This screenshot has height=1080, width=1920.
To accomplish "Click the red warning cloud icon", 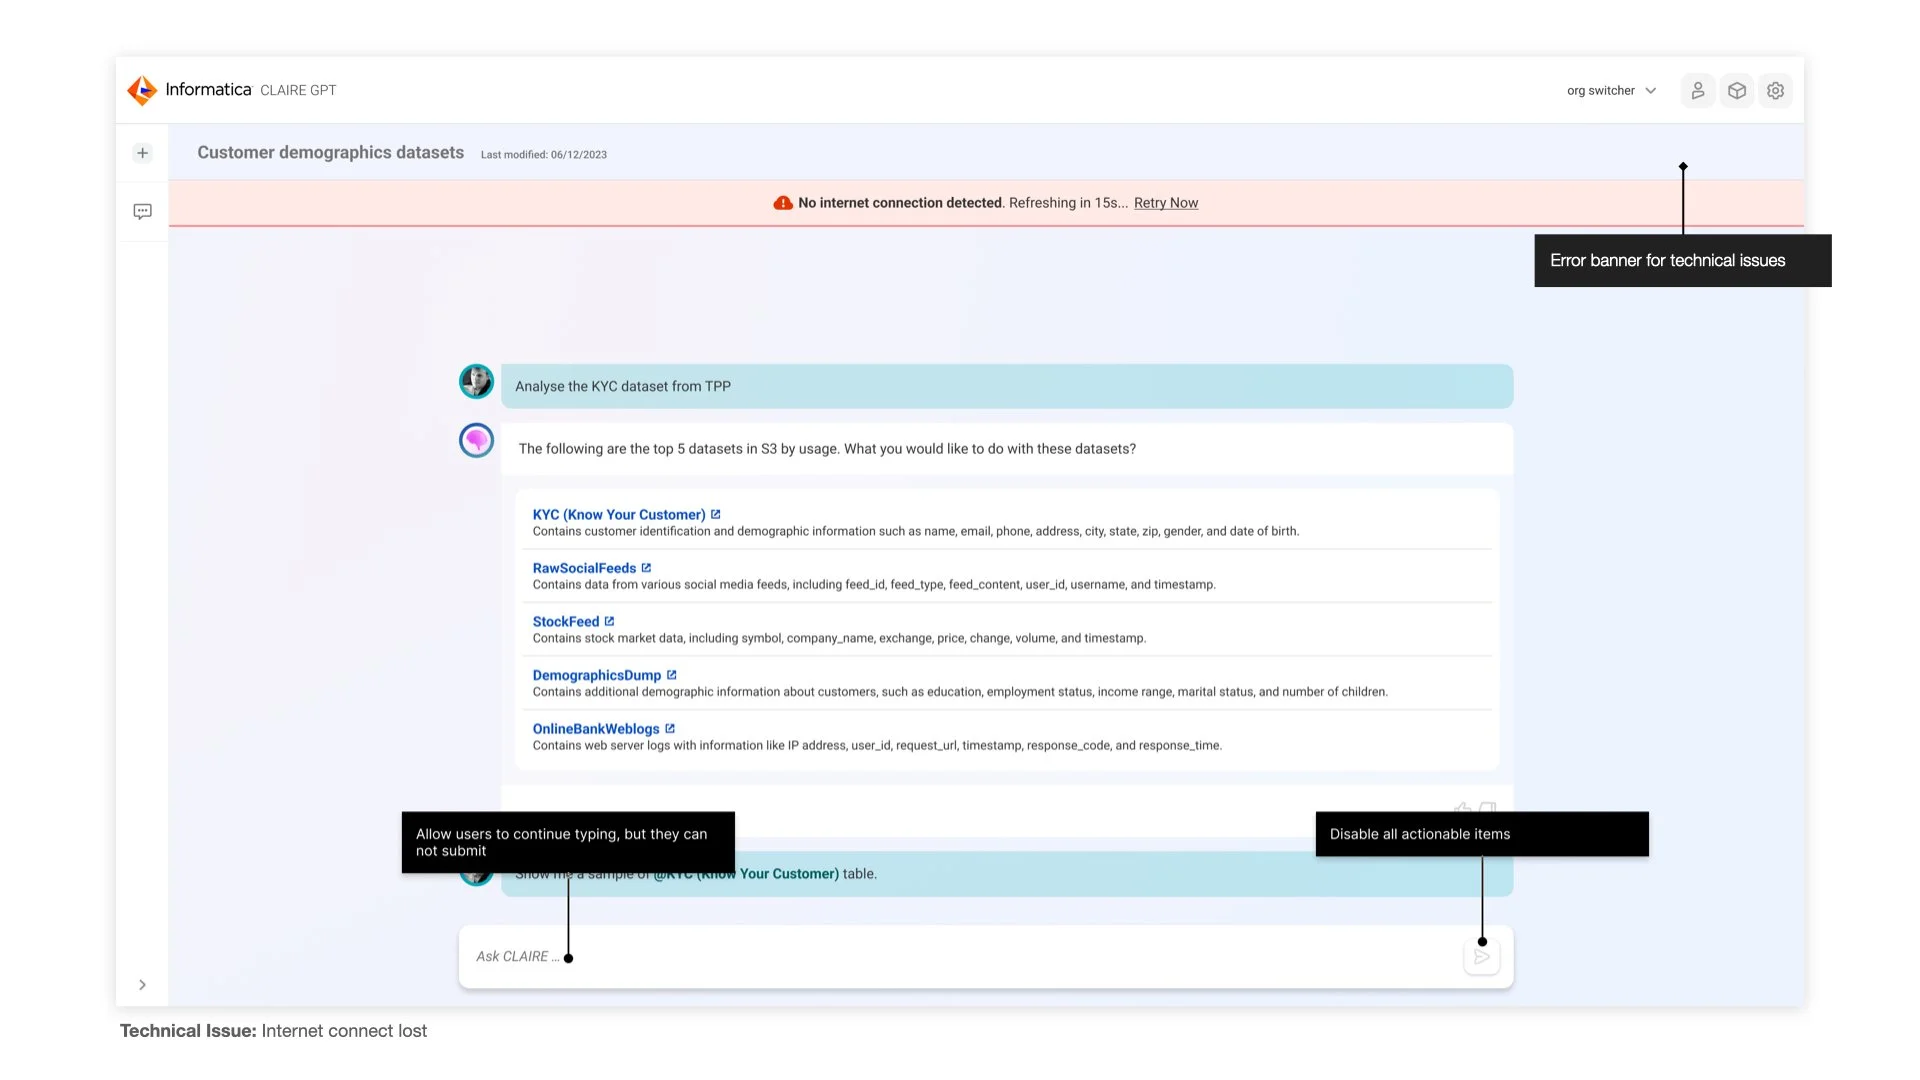I will (x=783, y=203).
